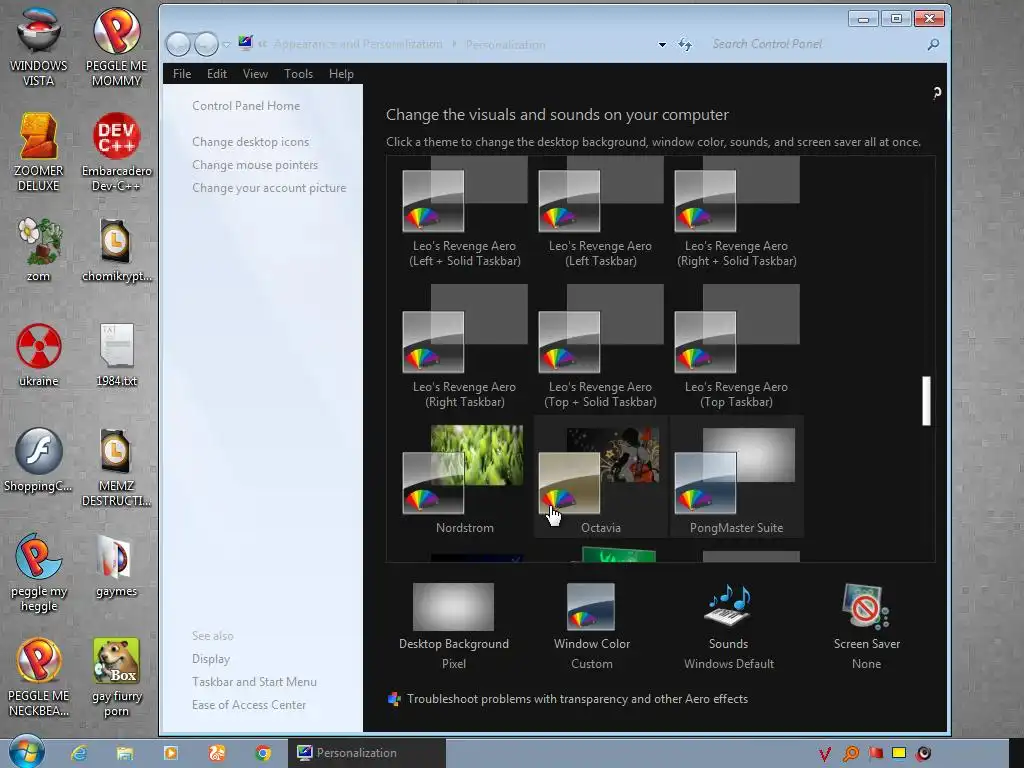Image resolution: width=1024 pixels, height=768 pixels.
Task: Open Window Color Custom settings
Action: click(592, 626)
